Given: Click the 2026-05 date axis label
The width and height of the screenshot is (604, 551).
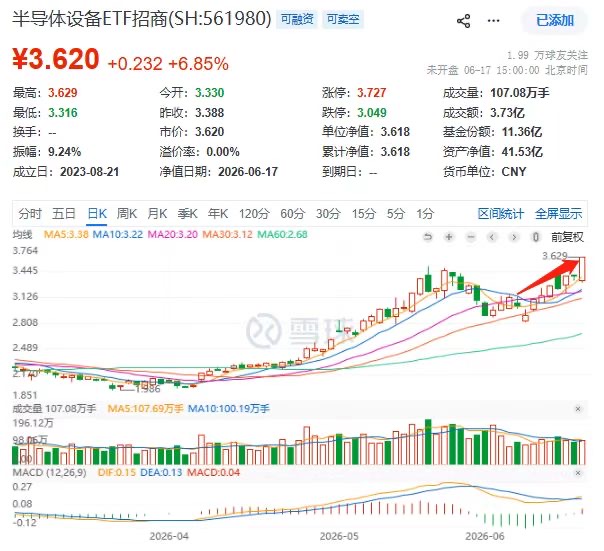Looking at the screenshot, I should click(339, 536).
